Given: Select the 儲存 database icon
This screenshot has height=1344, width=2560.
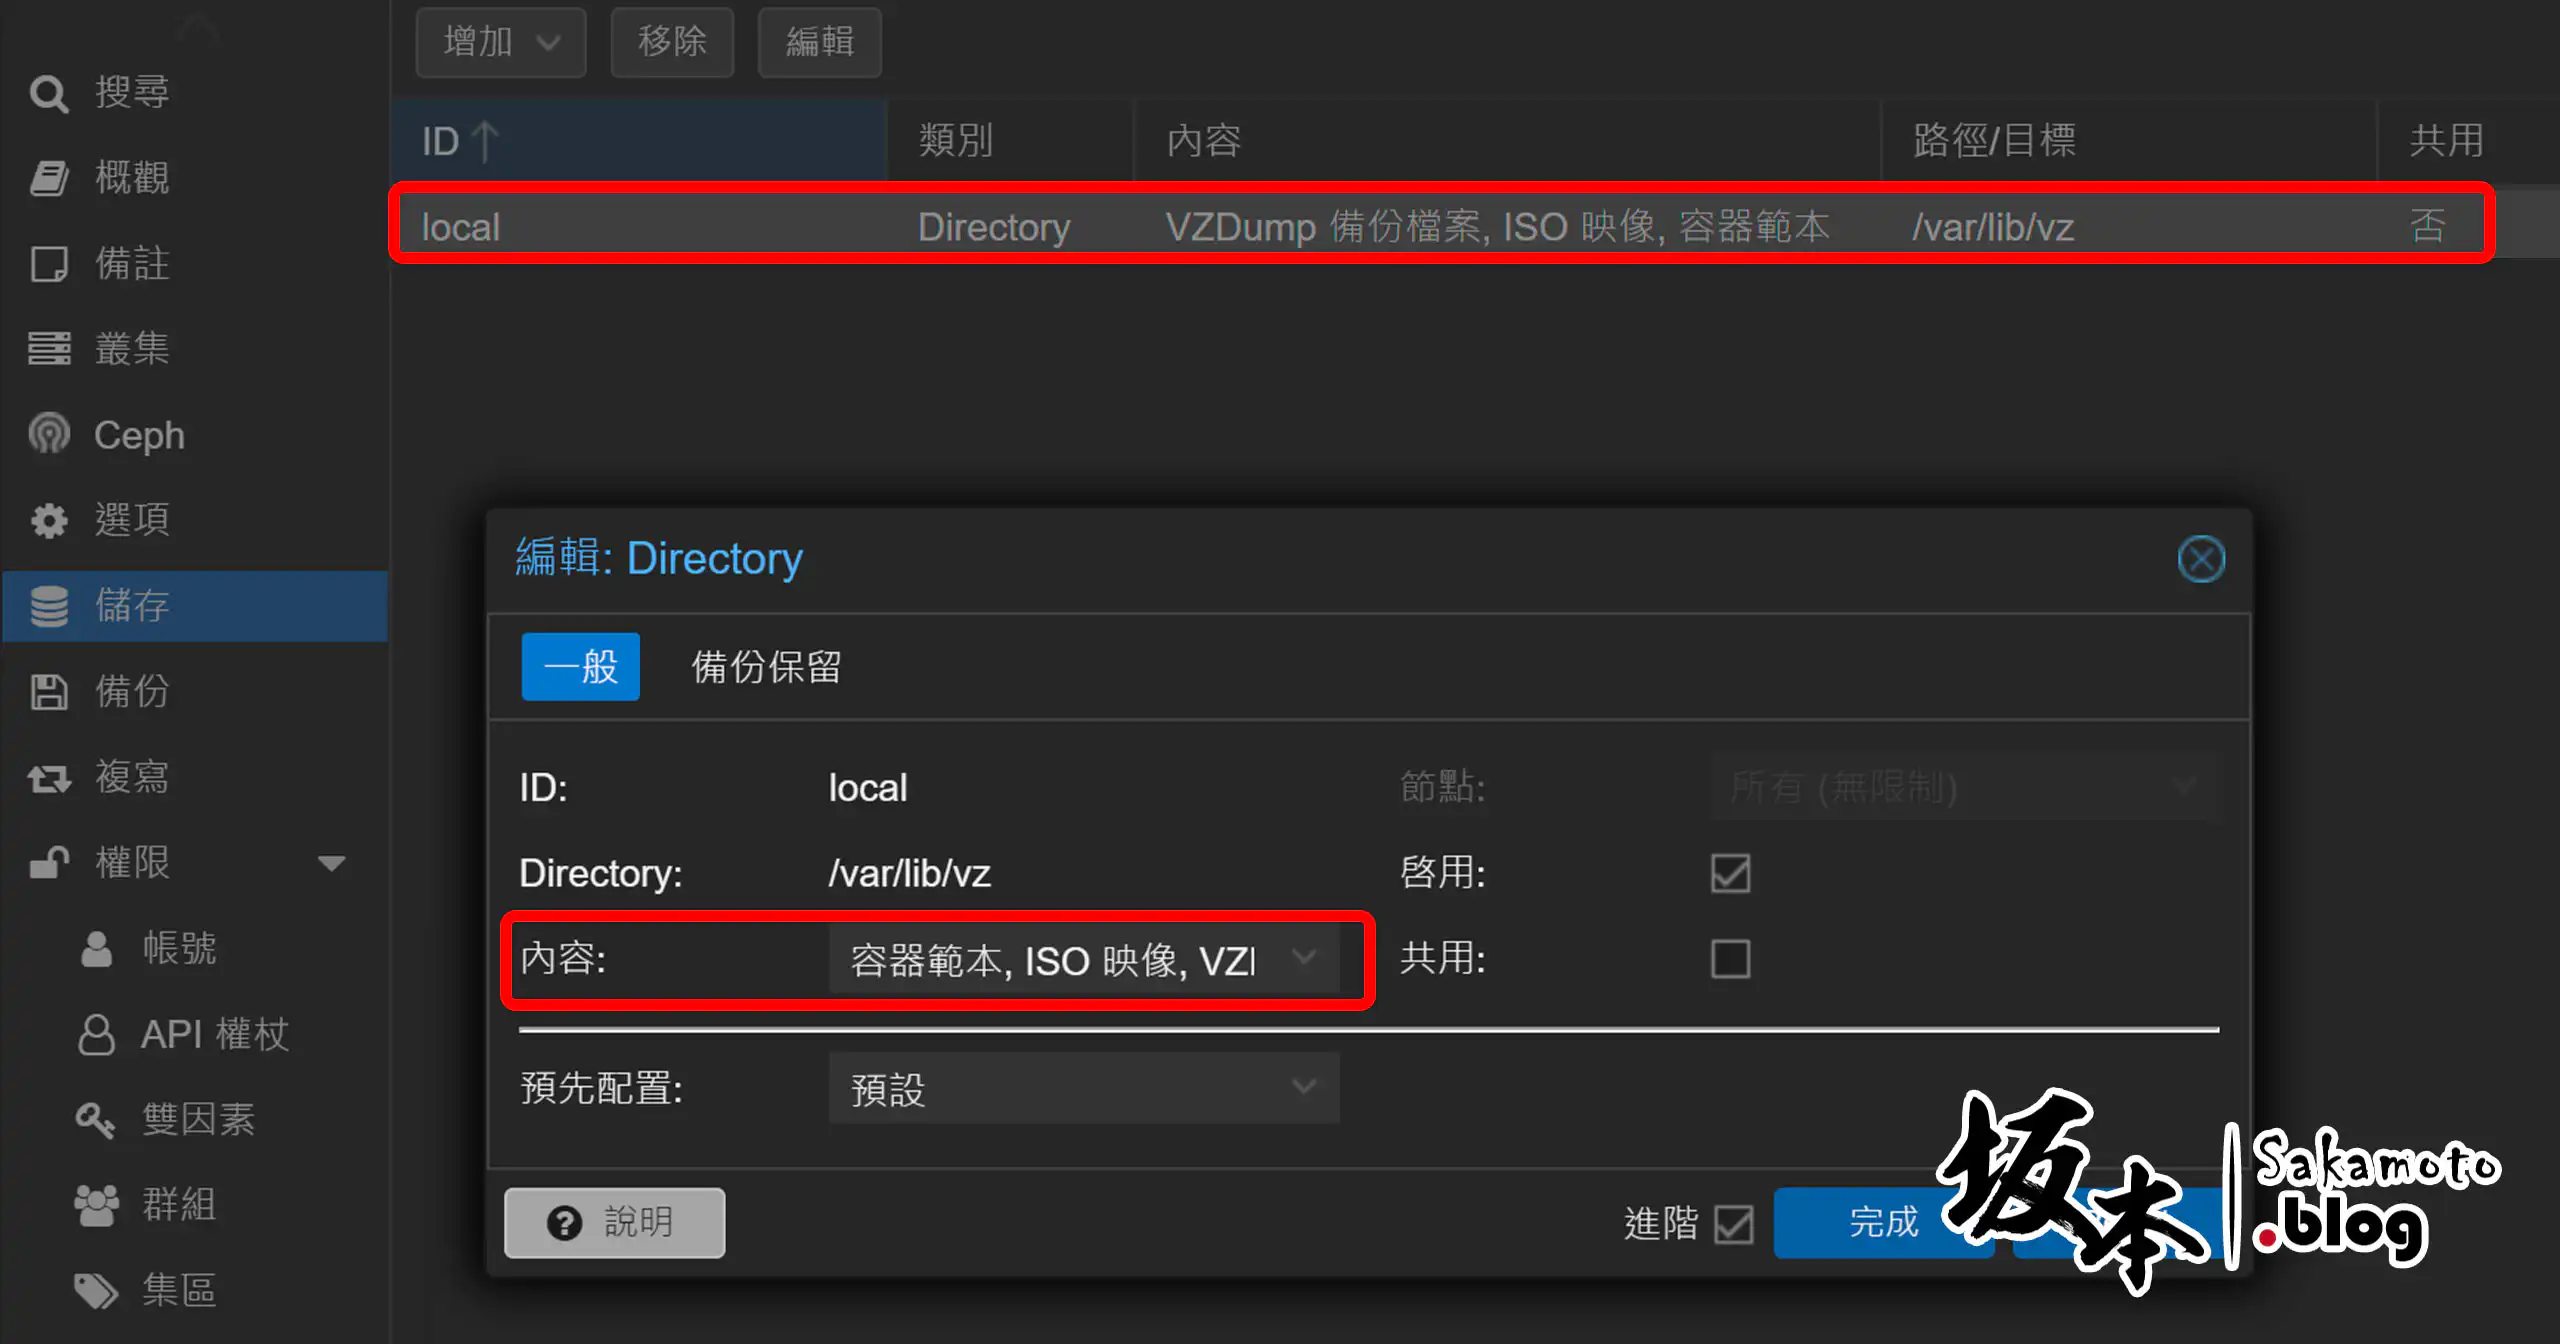Looking at the screenshot, I should [x=48, y=606].
